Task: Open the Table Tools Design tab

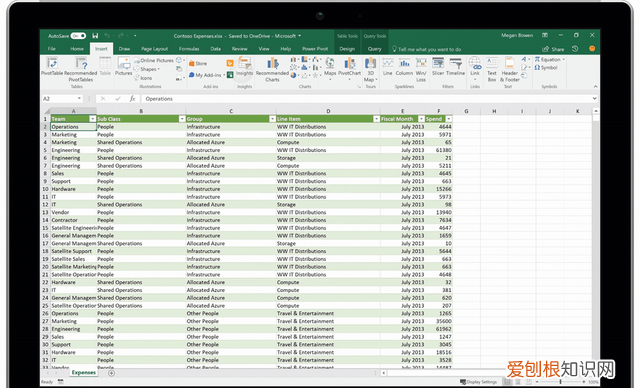Action: click(347, 49)
